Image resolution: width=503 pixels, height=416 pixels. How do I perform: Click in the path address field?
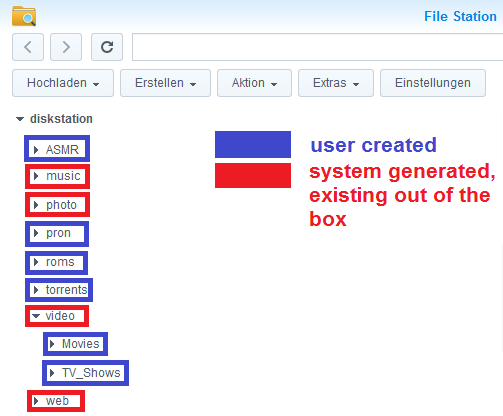(317, 47)
